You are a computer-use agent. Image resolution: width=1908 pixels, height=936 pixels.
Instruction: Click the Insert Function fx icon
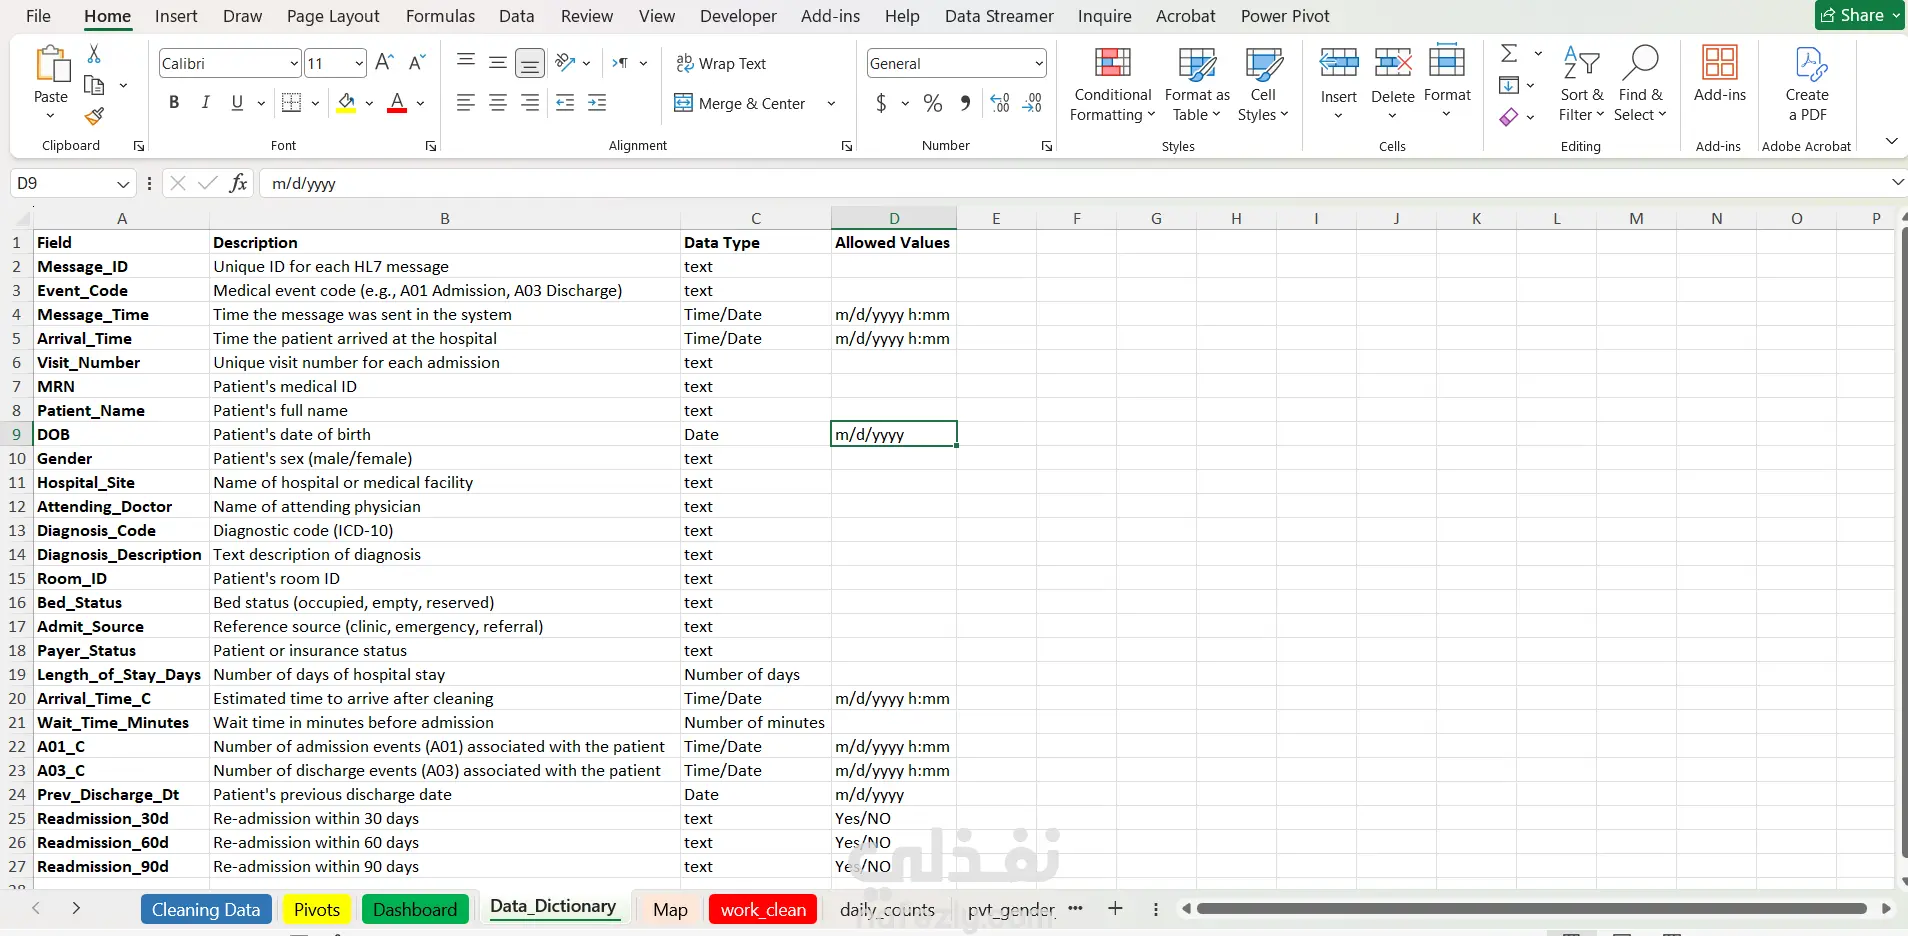(x=238, y=183)
